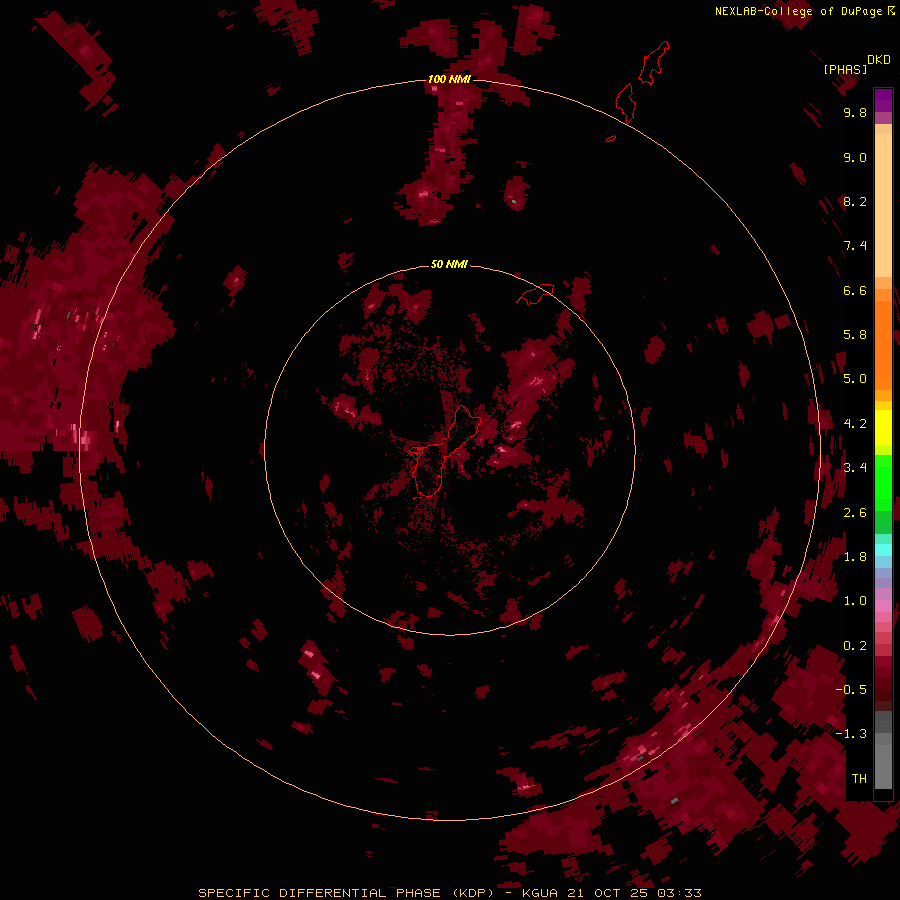Click the red Guam island outline at radar center
Image resolution: width=900 pixels, height=900 pixels.
443,451
